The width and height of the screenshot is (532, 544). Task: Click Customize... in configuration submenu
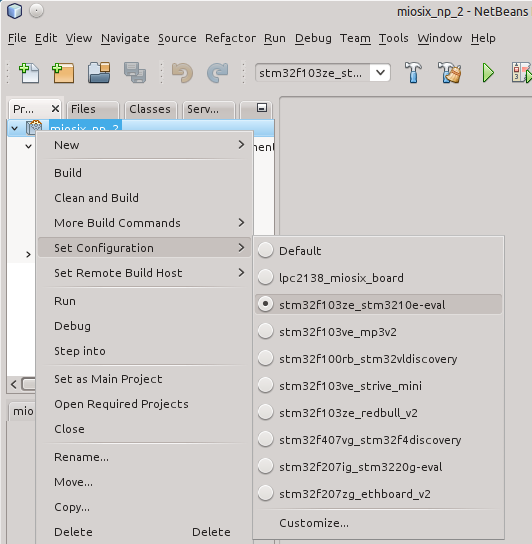point(379,523)
